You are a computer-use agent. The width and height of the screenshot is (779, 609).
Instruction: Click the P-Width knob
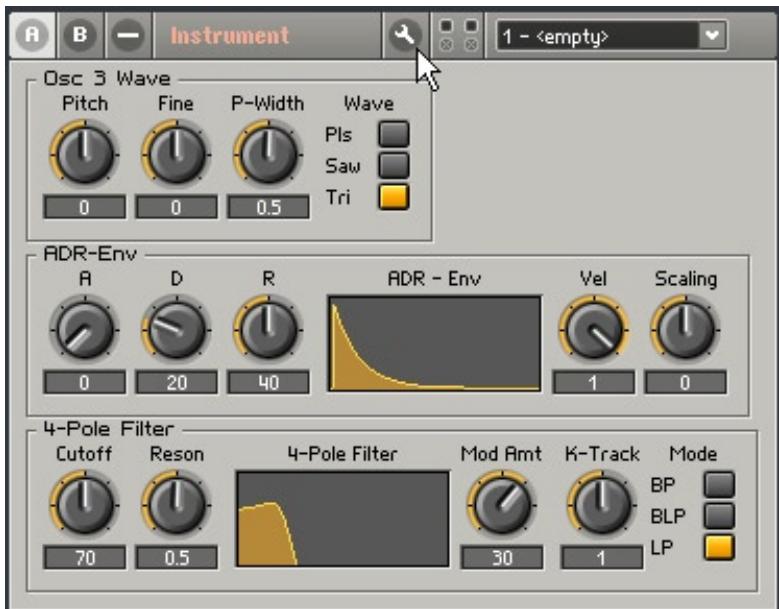268,153
